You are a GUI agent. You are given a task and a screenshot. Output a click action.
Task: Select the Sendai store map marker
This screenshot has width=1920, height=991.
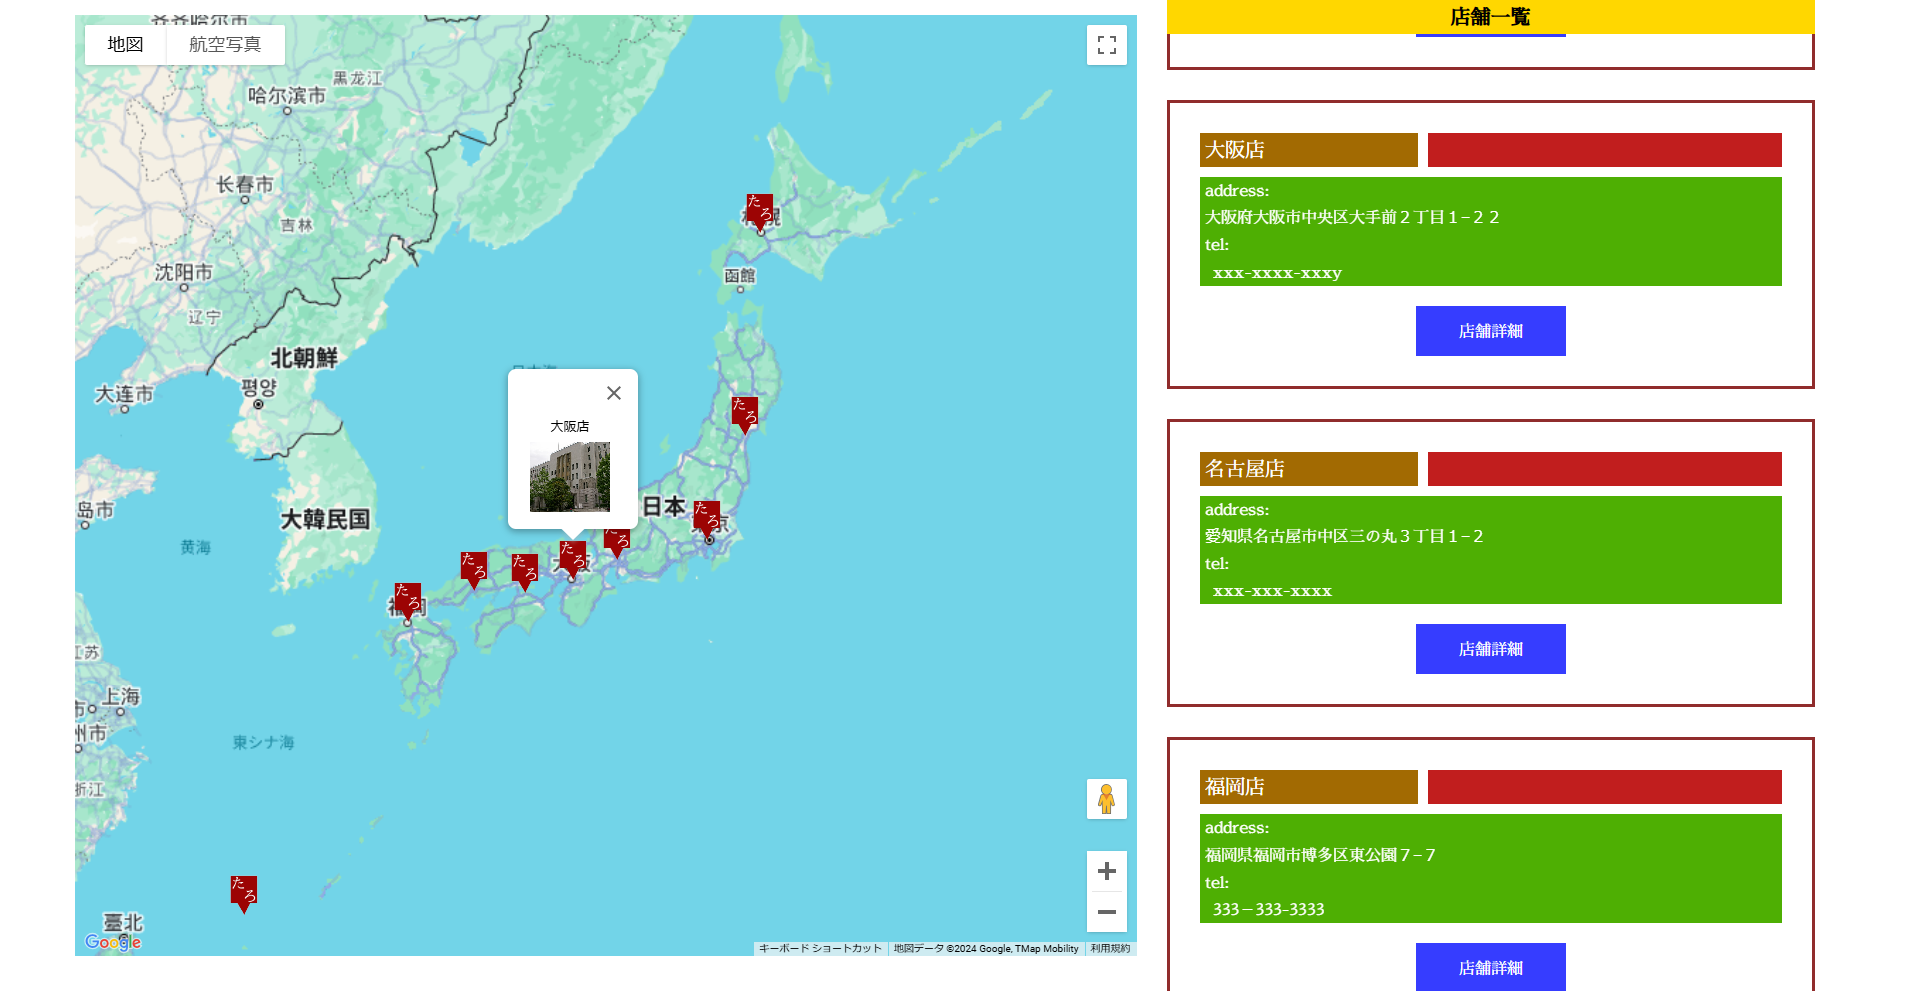click(x=744, y=413)
